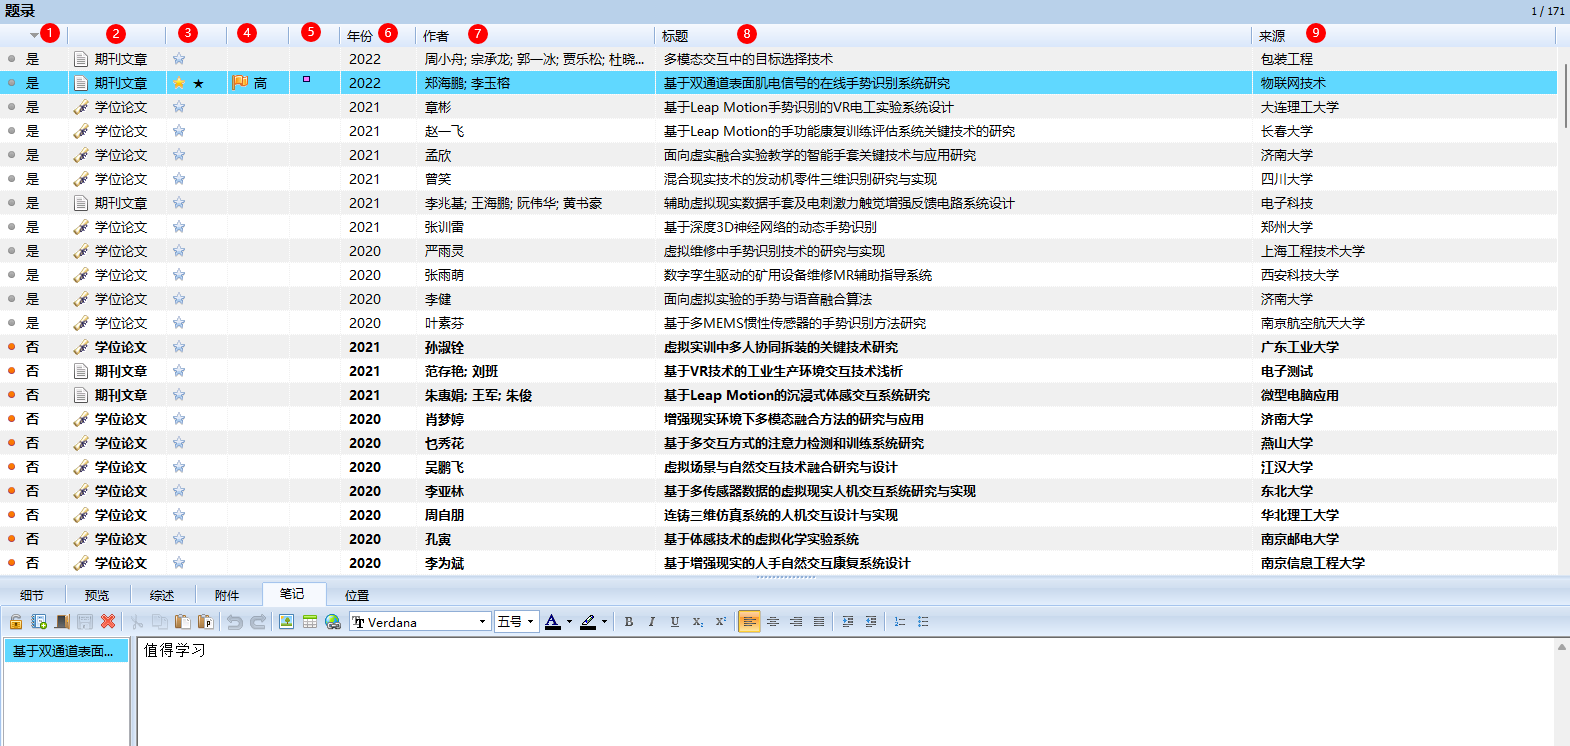Center align the note text

773,622
